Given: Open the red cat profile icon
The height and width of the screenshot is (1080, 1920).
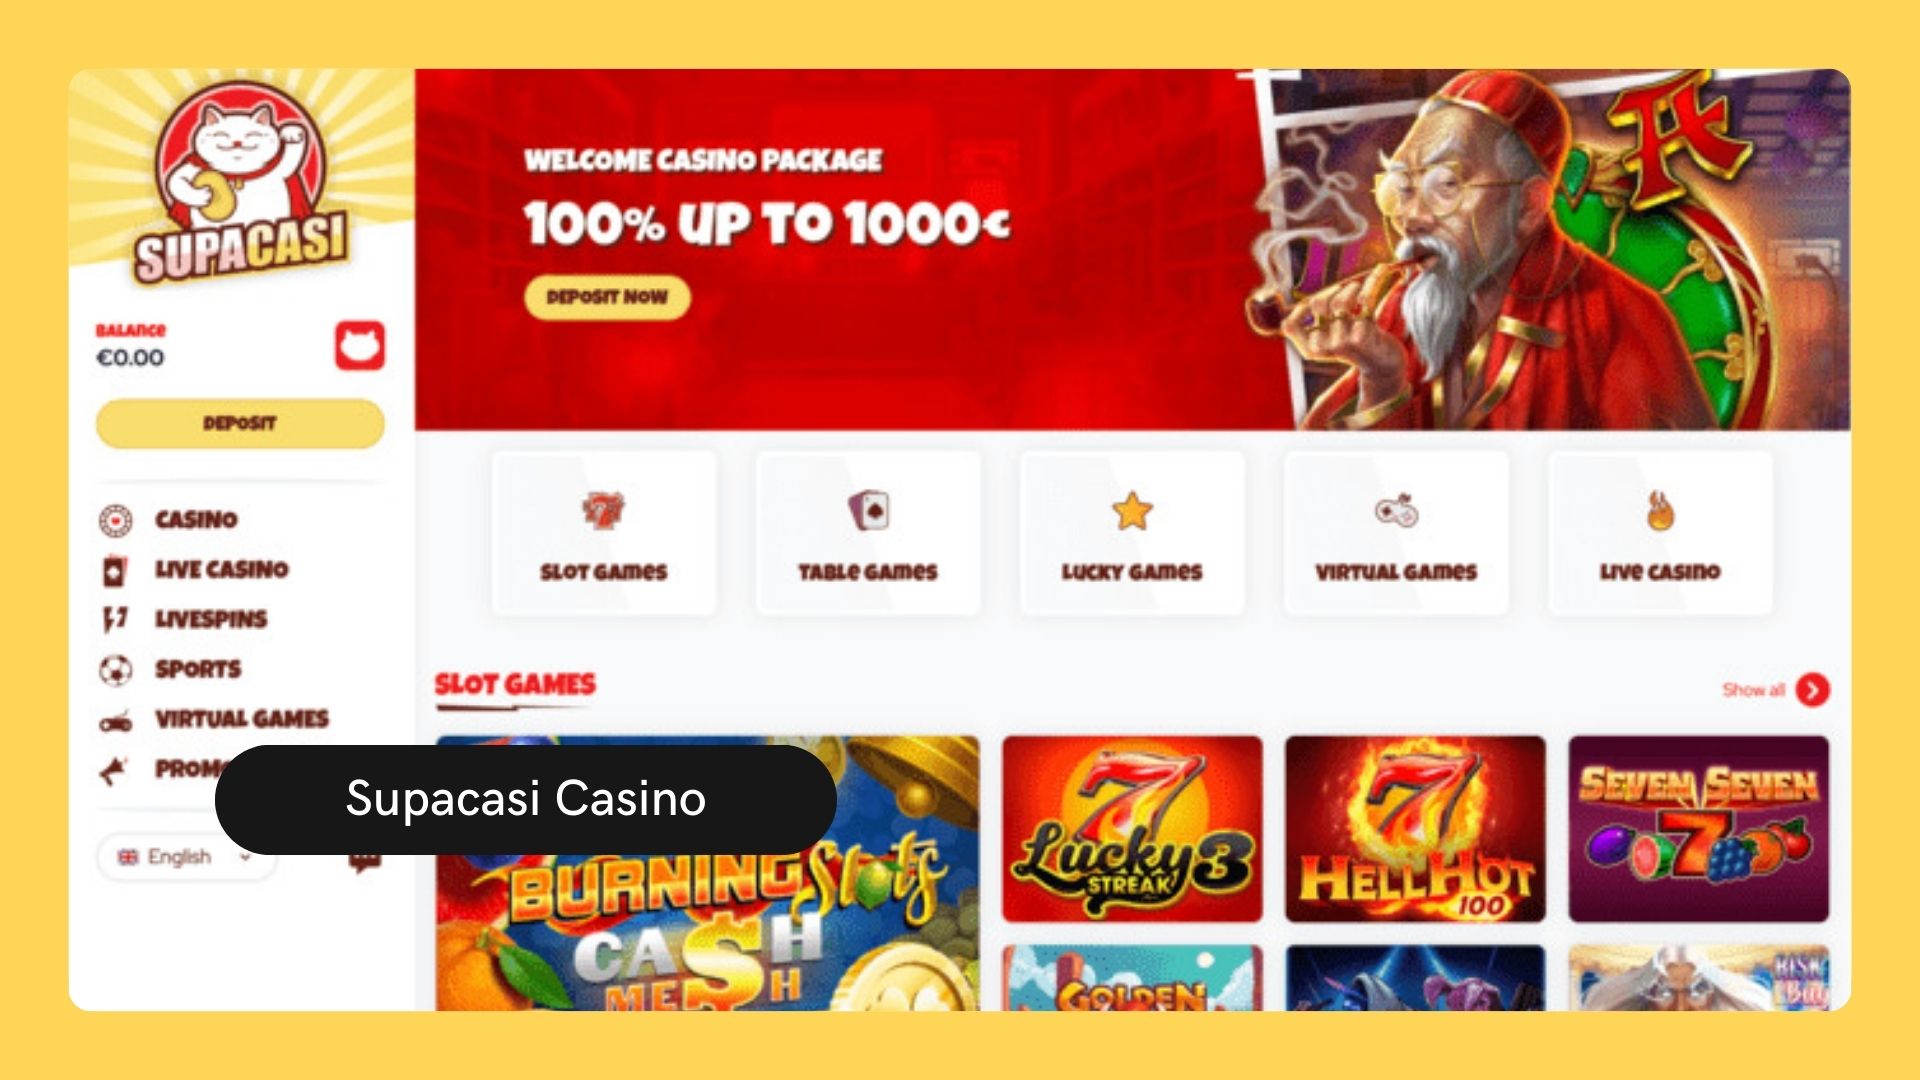Looking at the screenshot, I should click(x=360, y=347).
